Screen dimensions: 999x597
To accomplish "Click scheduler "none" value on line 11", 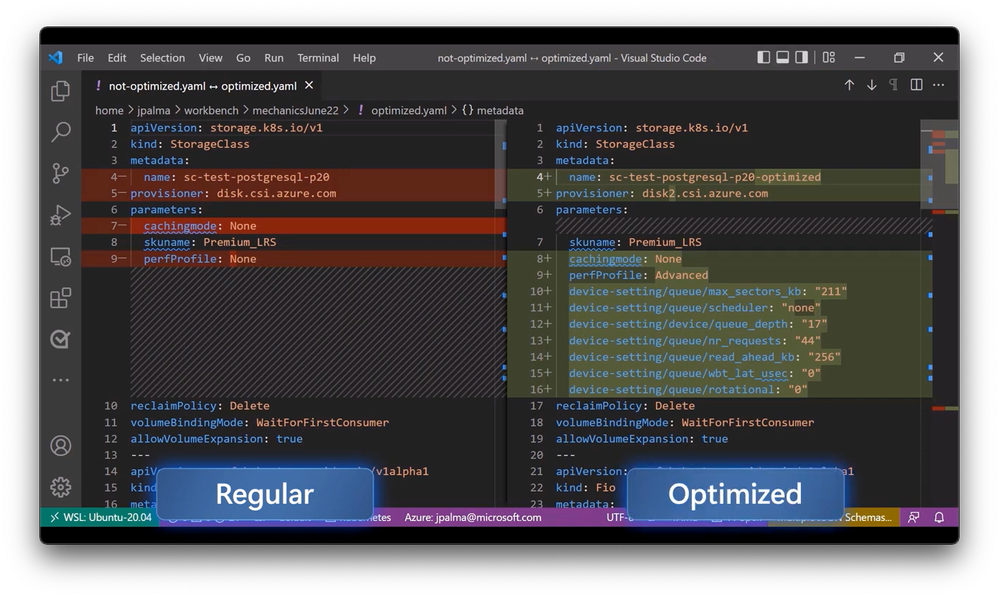I will coord(801,308).
